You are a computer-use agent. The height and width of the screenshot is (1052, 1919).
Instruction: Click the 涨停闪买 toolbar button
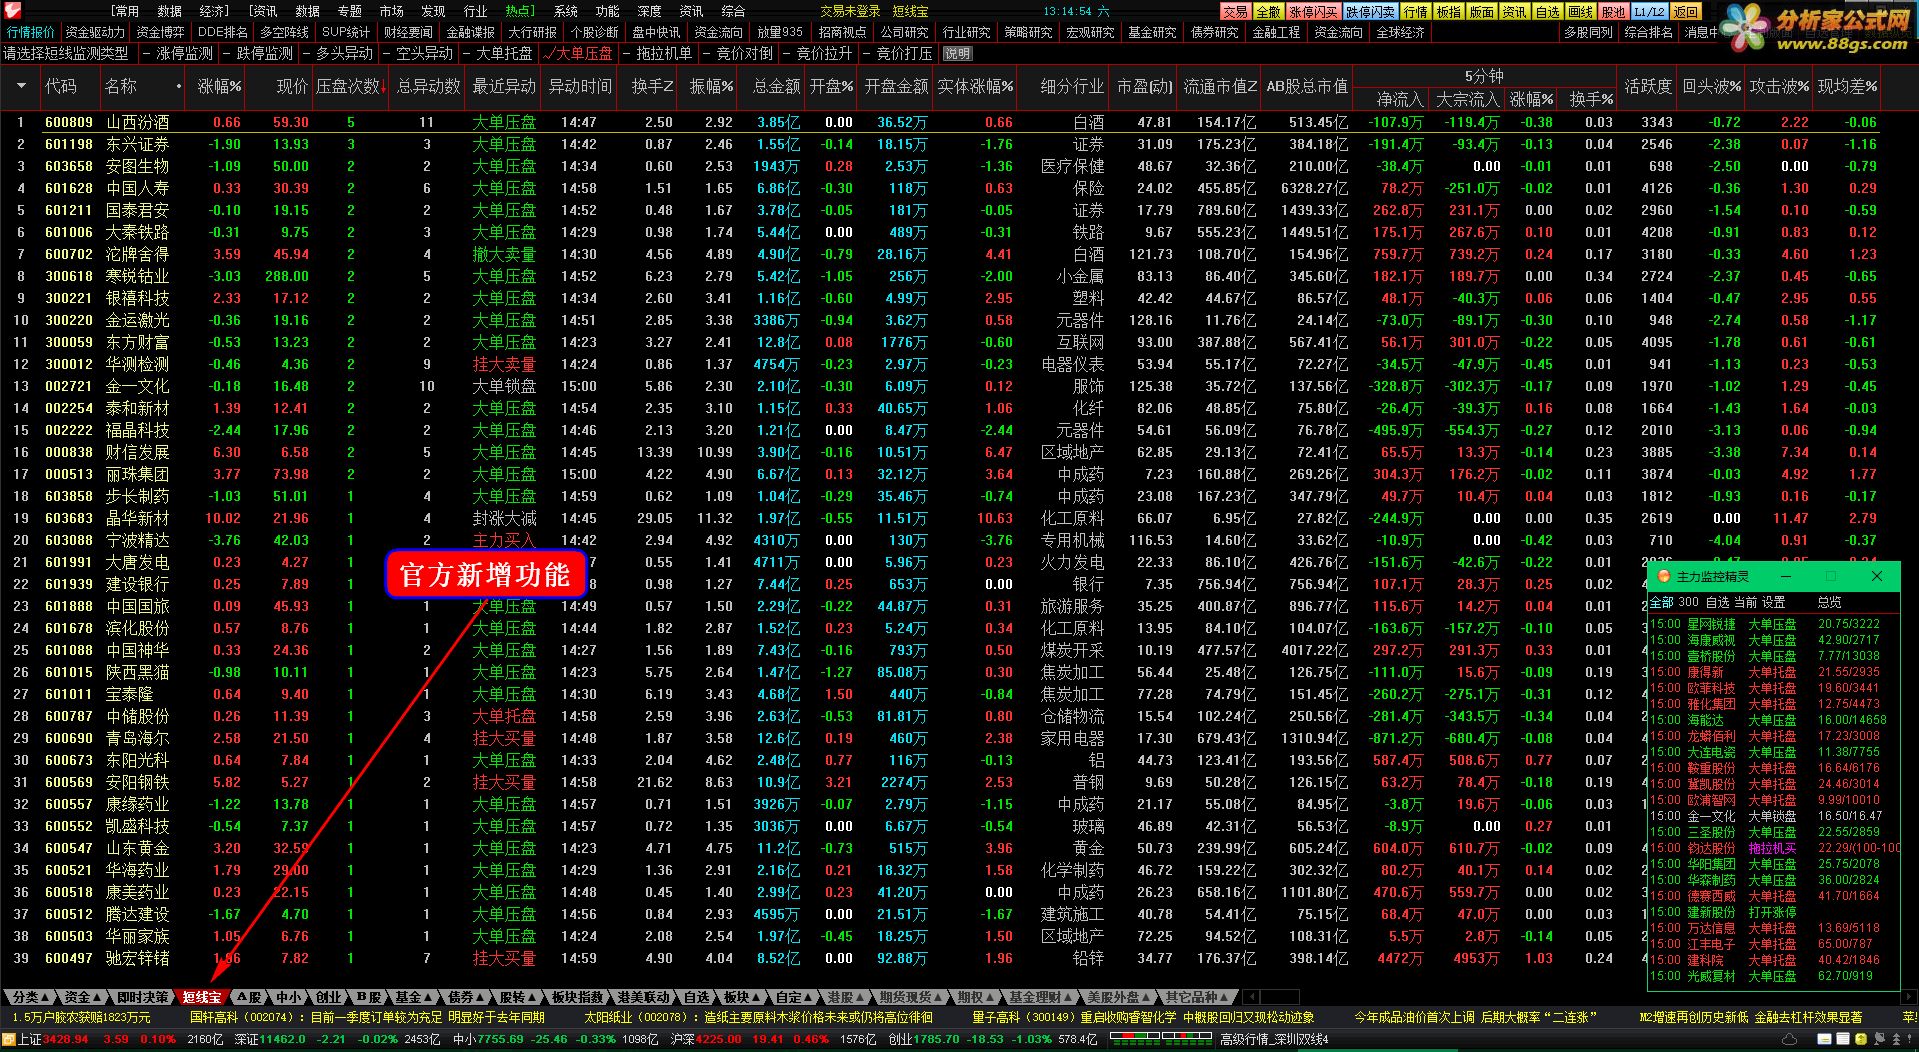[1313, 12]
